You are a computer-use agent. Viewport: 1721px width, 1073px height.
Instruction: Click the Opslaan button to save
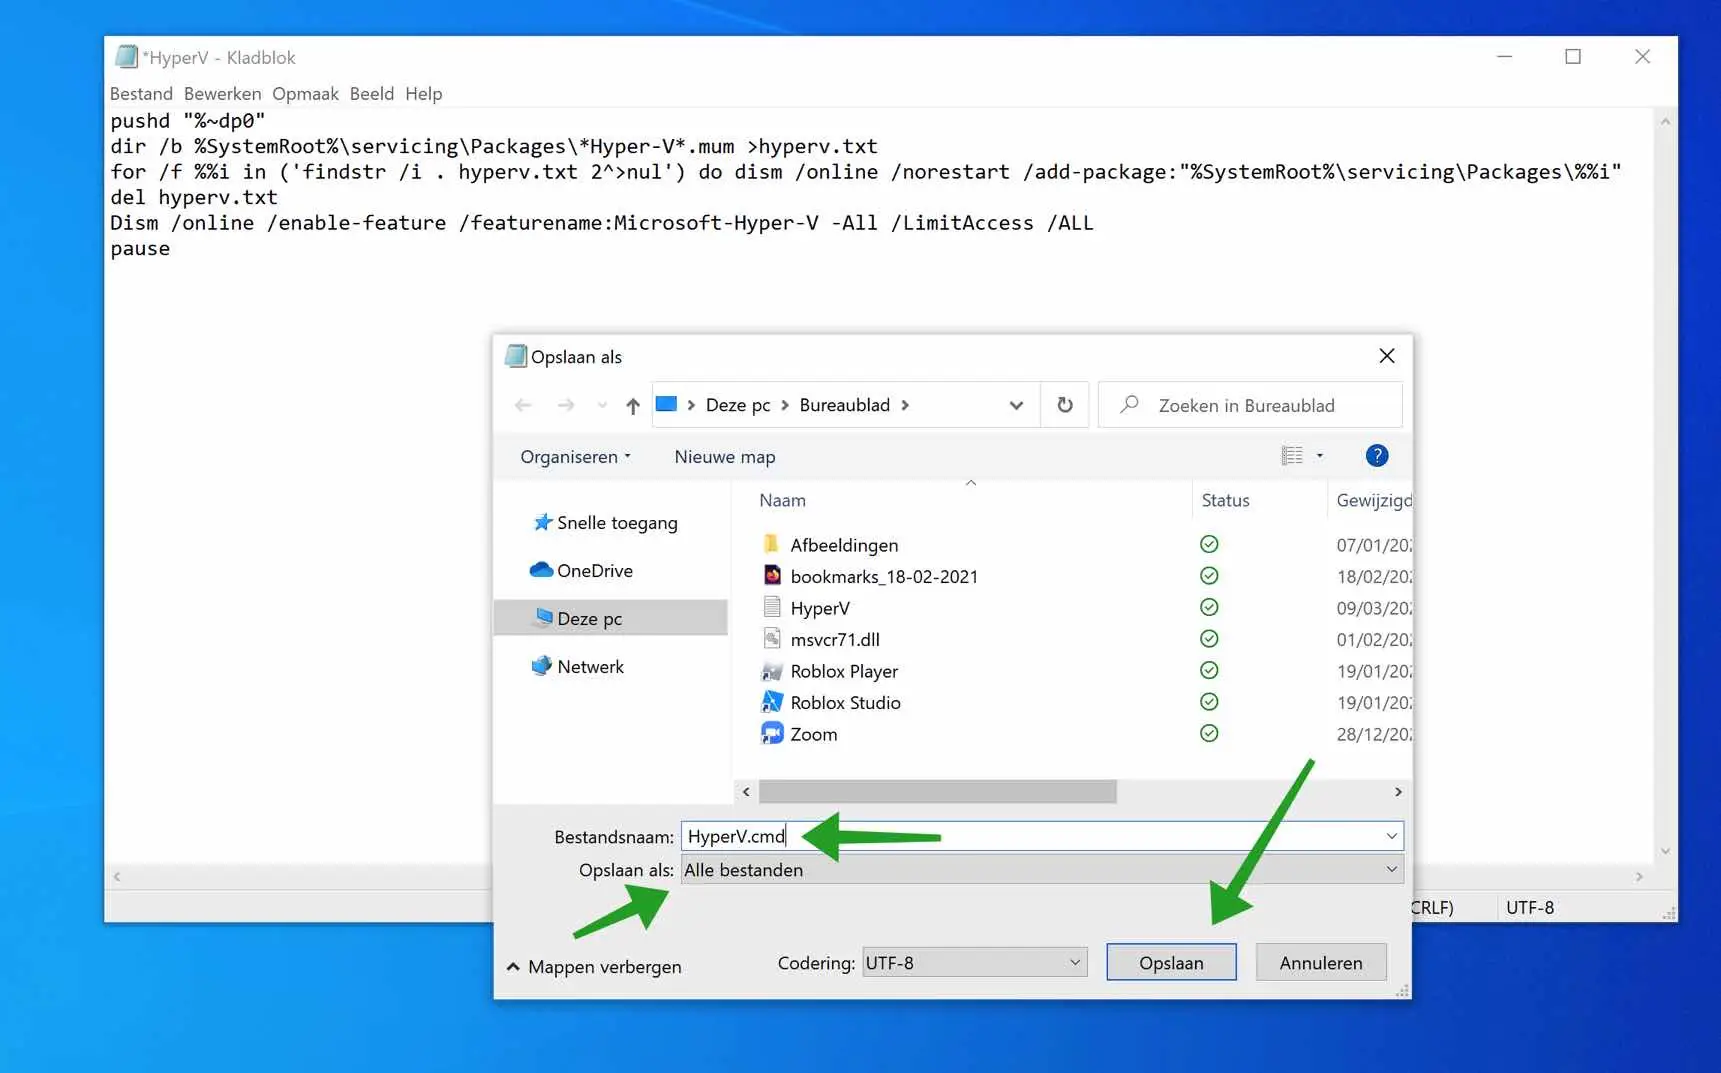1171,963
